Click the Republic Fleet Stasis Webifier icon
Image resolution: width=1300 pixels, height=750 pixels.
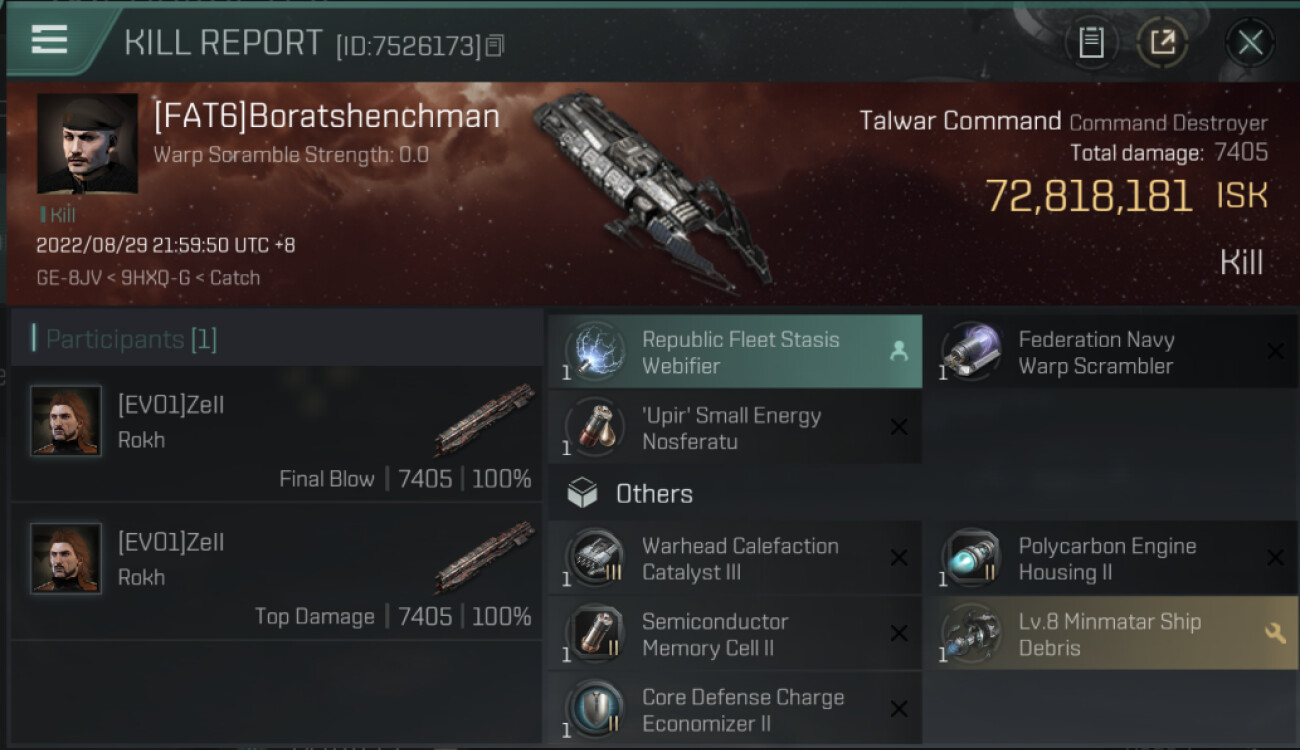click(x=596, y=353)
